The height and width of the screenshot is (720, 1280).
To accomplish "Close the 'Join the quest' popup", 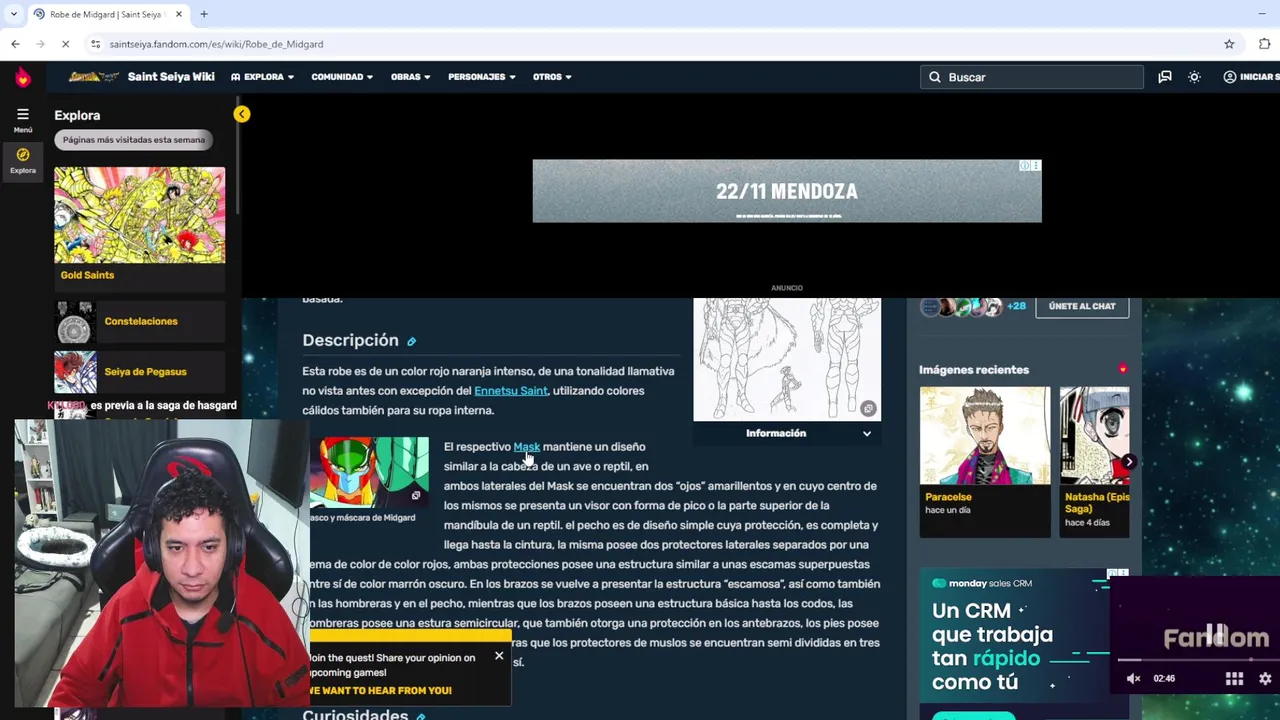I will [x=499, y=656].
